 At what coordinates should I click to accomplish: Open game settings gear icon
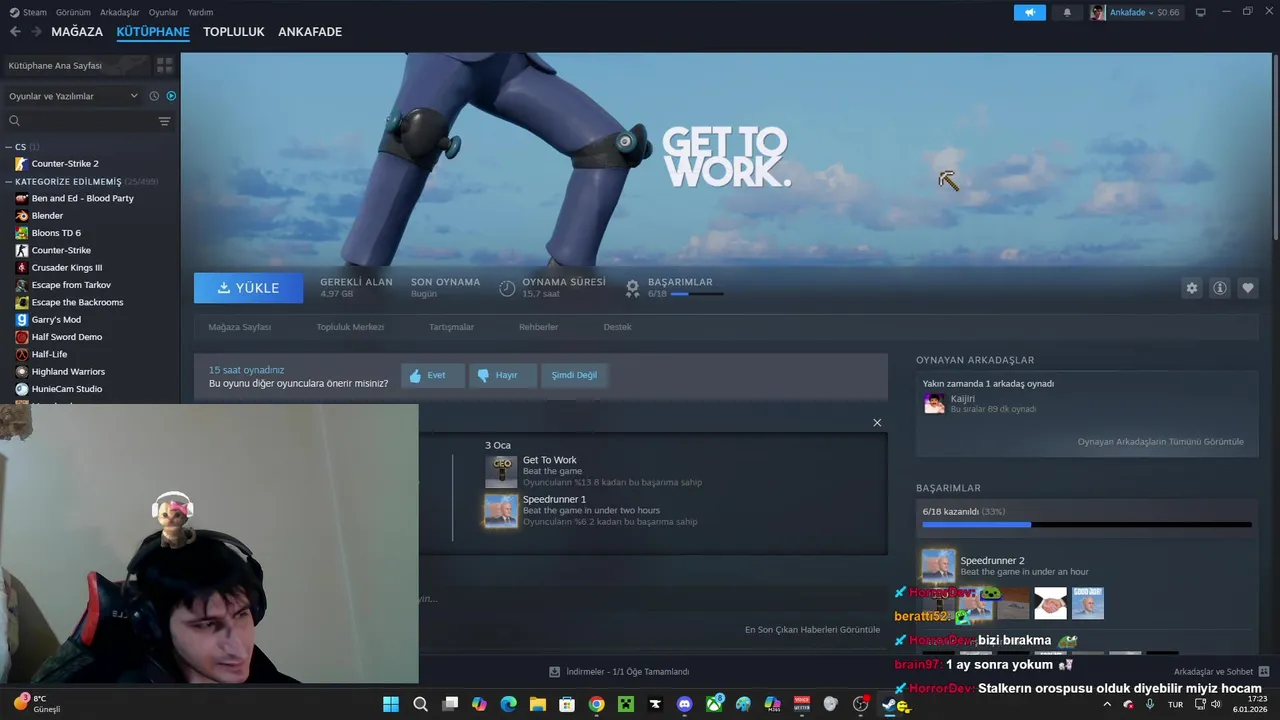(x=1192, y=288)
